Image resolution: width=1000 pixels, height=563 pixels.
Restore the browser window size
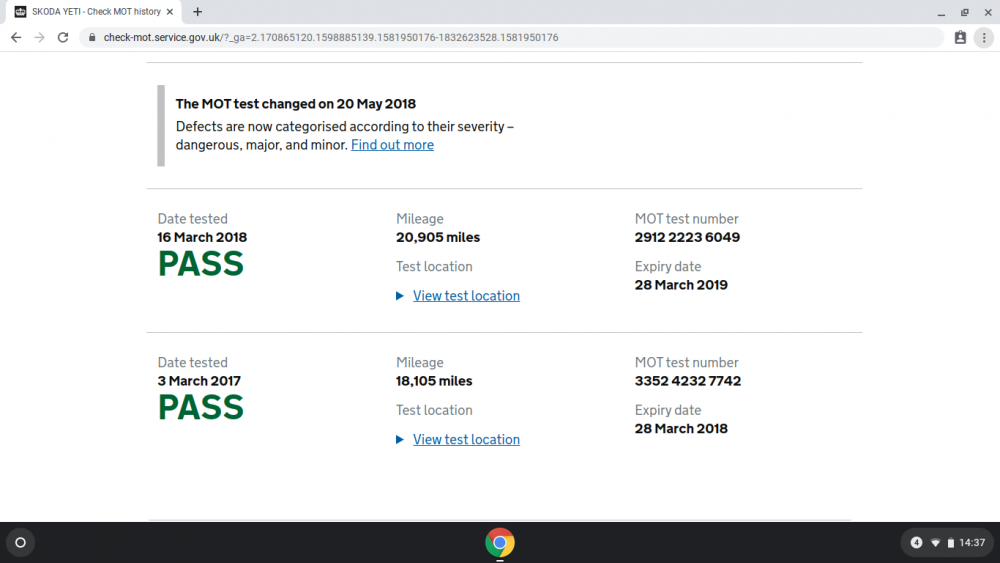click(x=964, y=12)
